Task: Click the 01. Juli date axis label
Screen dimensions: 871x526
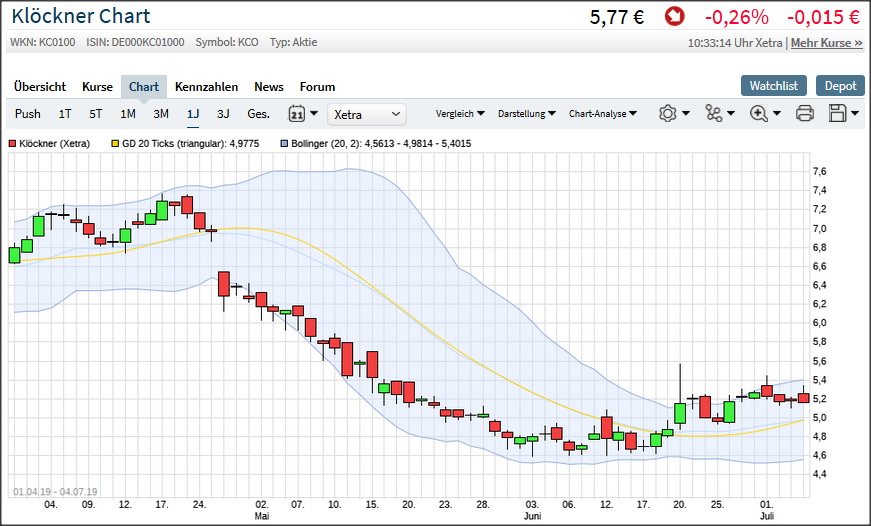Action: 767,510
